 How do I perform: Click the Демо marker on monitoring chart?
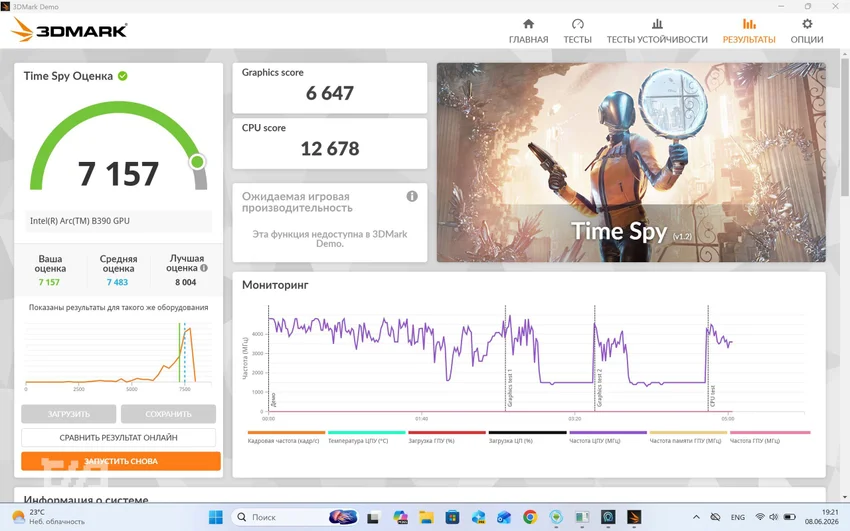273,400
